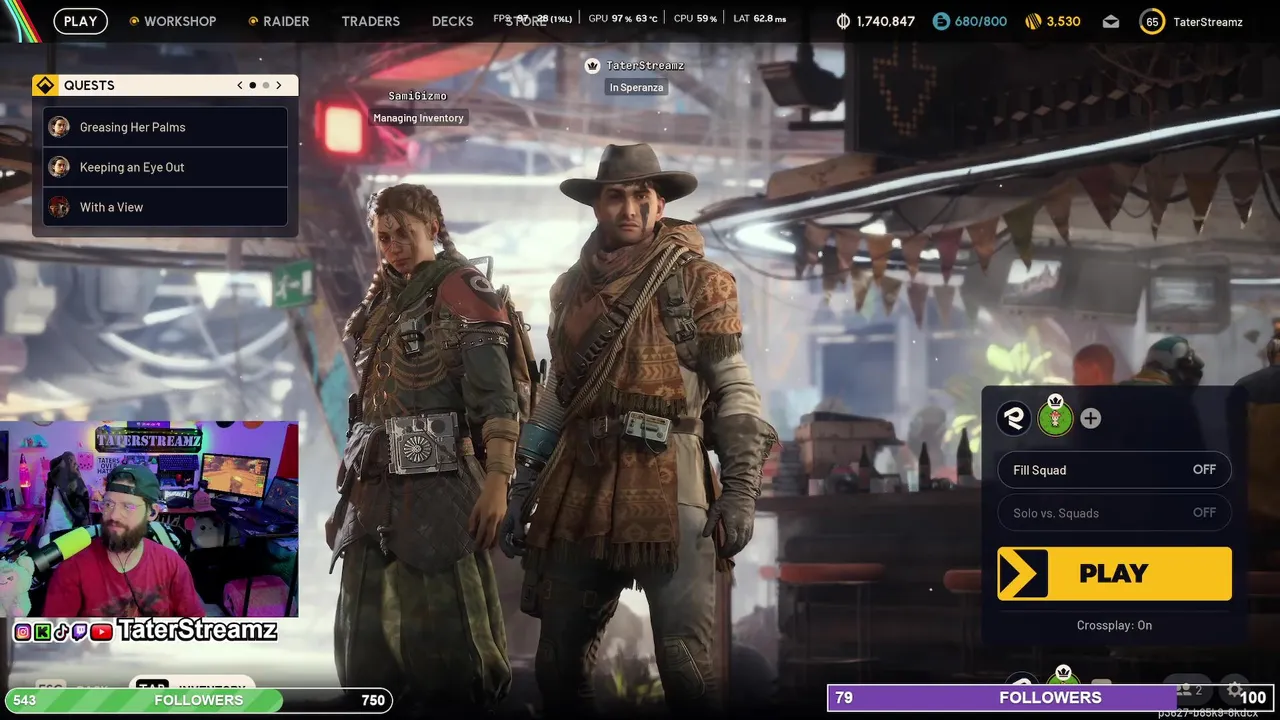Open the RAIDER tab
The height and width of the screenshot is (720, 1280).
pos(278,21)
